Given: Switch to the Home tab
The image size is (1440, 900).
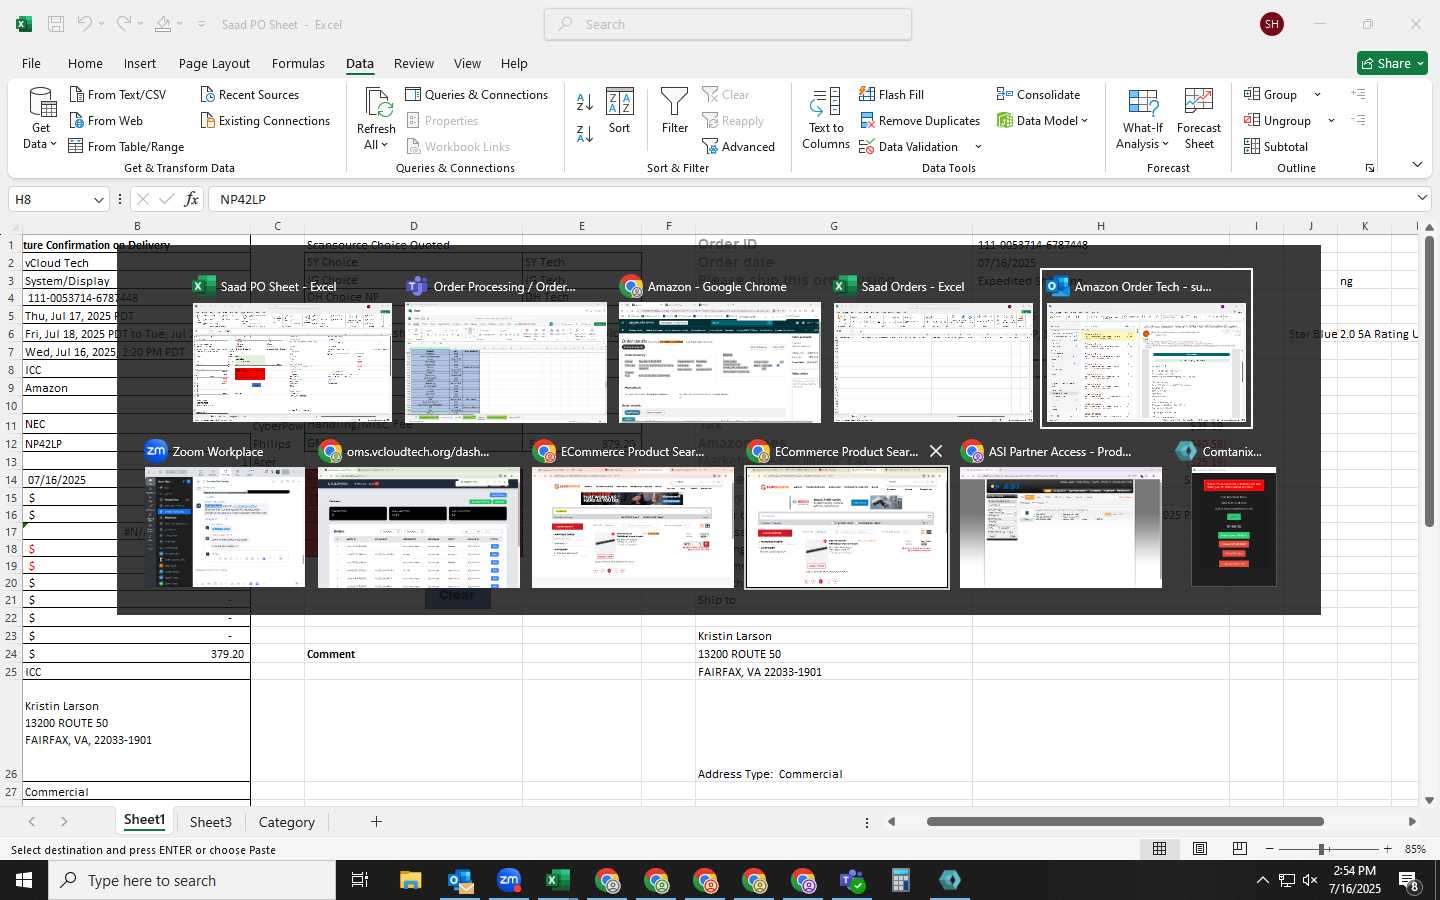Looking at the screenshot, I should [85, 63].
